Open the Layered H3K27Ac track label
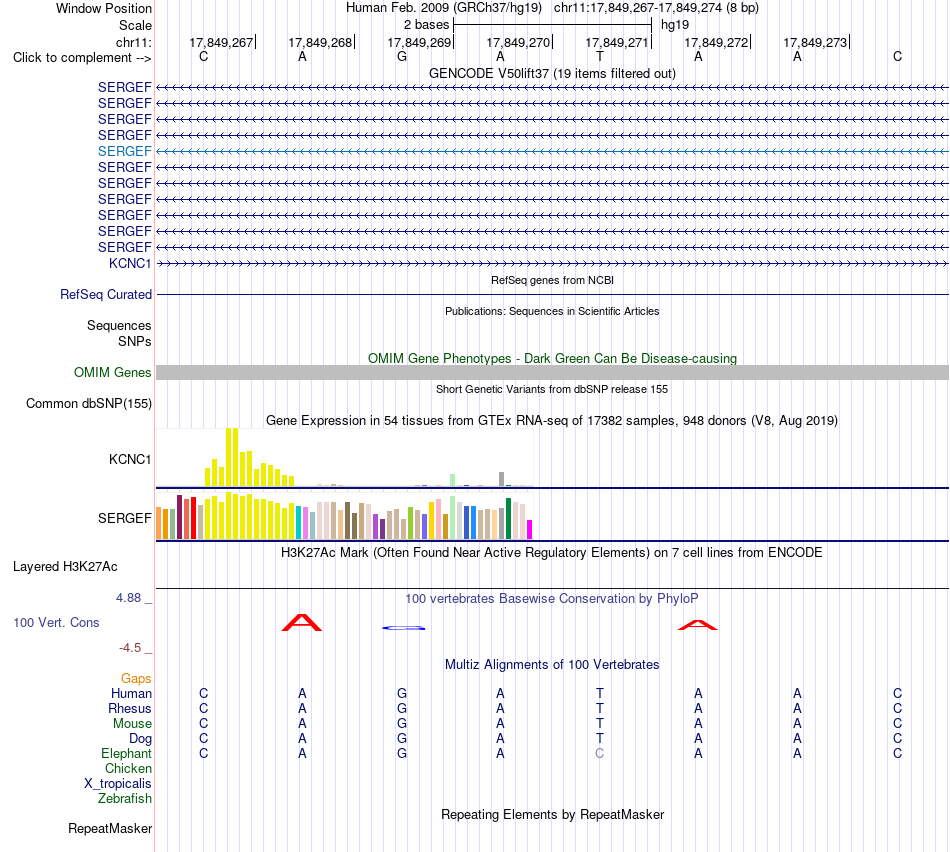The image size is (950, 852). point(65,567)
